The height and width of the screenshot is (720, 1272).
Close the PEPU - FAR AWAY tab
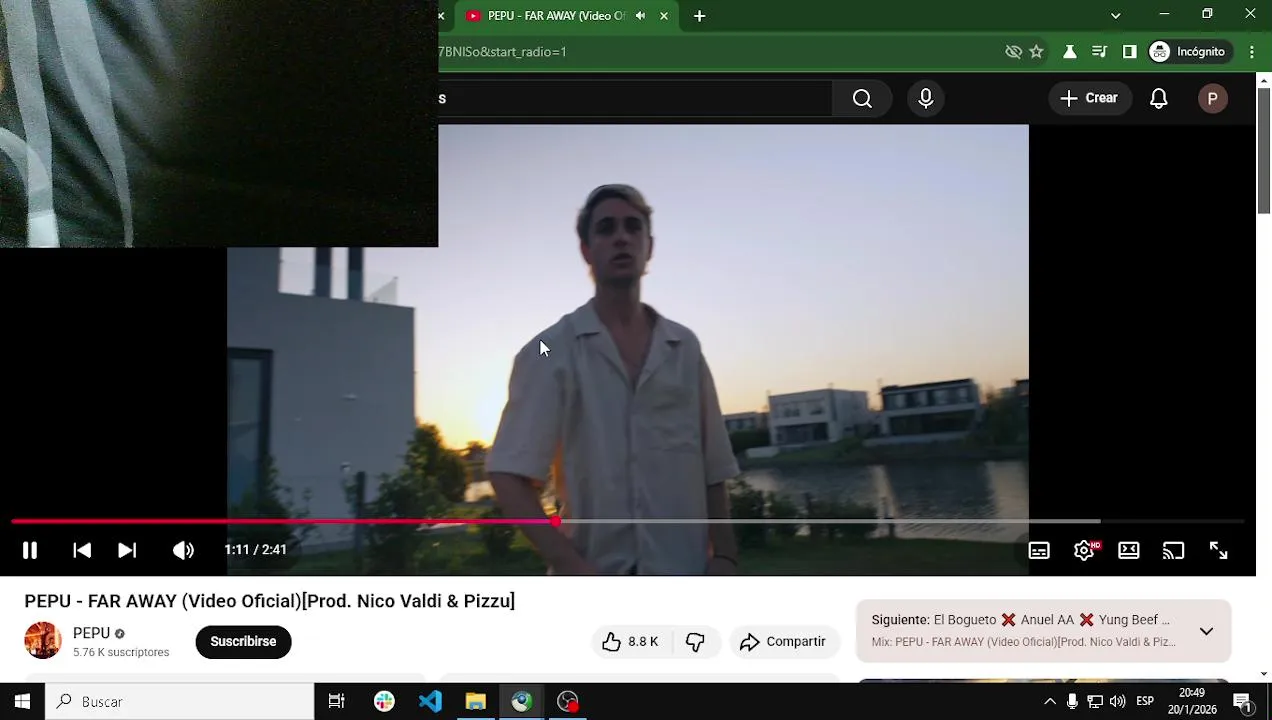pyautogui.click(x=663, y=16)
